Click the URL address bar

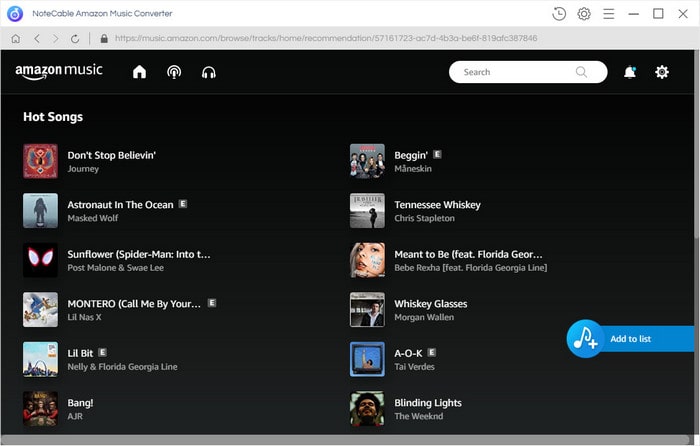[x=326, y=38]
